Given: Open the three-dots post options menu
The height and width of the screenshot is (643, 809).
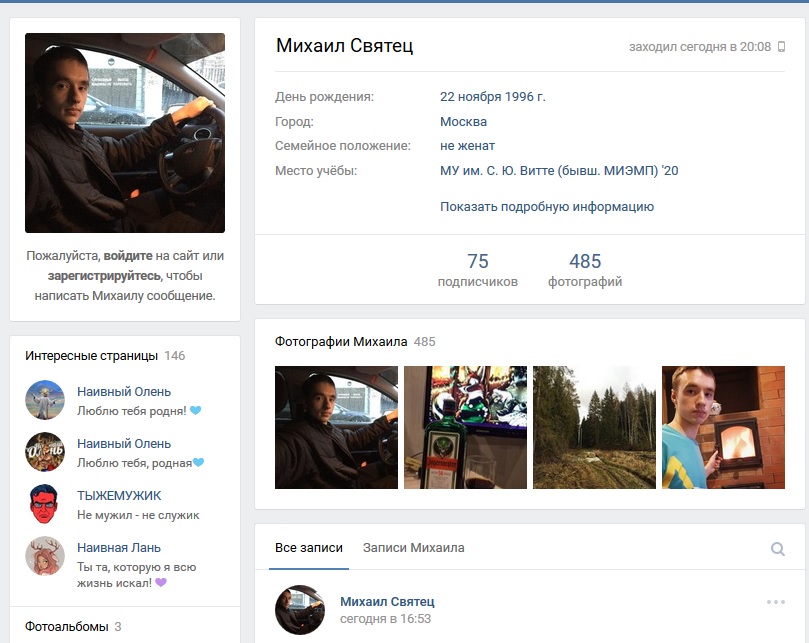Looking at the screenshot, I should (x=776, y=602).
